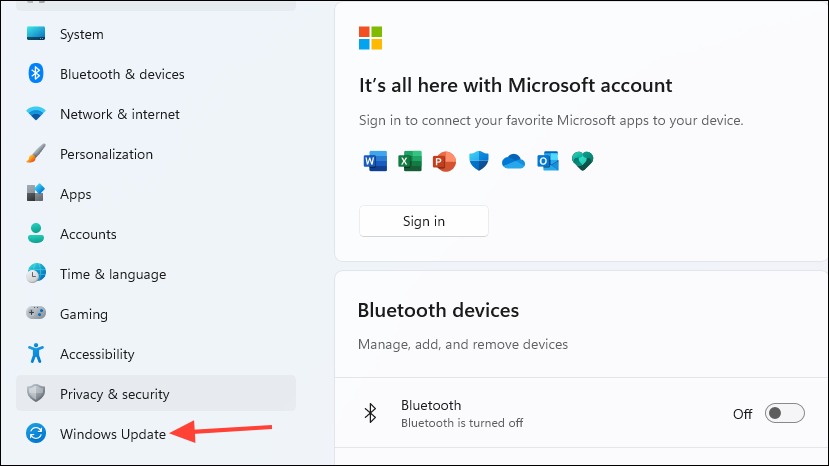Click the Microsoft logo in account card
Image resolution: width=829 pixels, height=466 pixels.
point(370,38)
